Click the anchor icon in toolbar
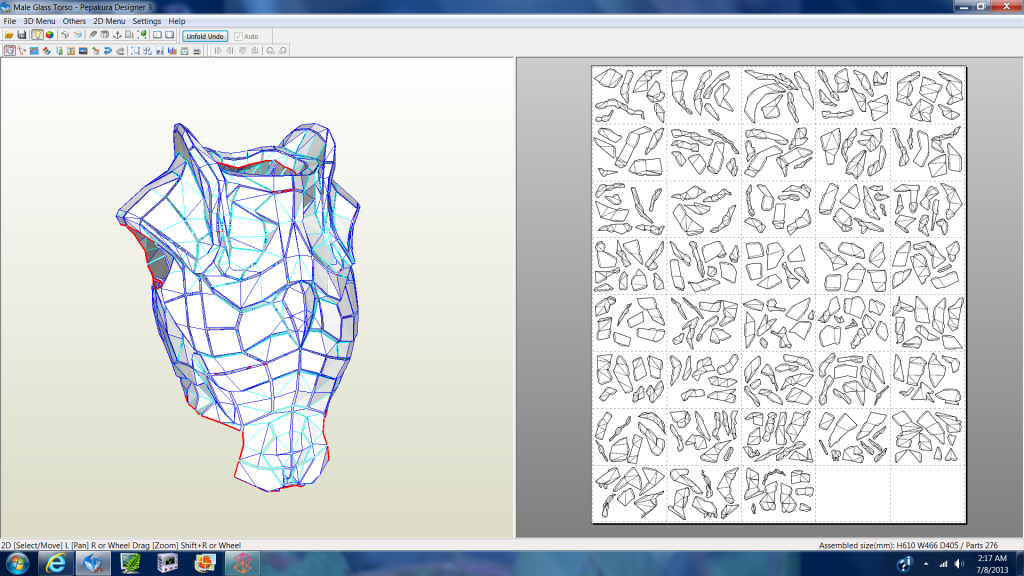The width and height of the screenshot is (1024, 576). pyautogui.click(x=118, y=35)
